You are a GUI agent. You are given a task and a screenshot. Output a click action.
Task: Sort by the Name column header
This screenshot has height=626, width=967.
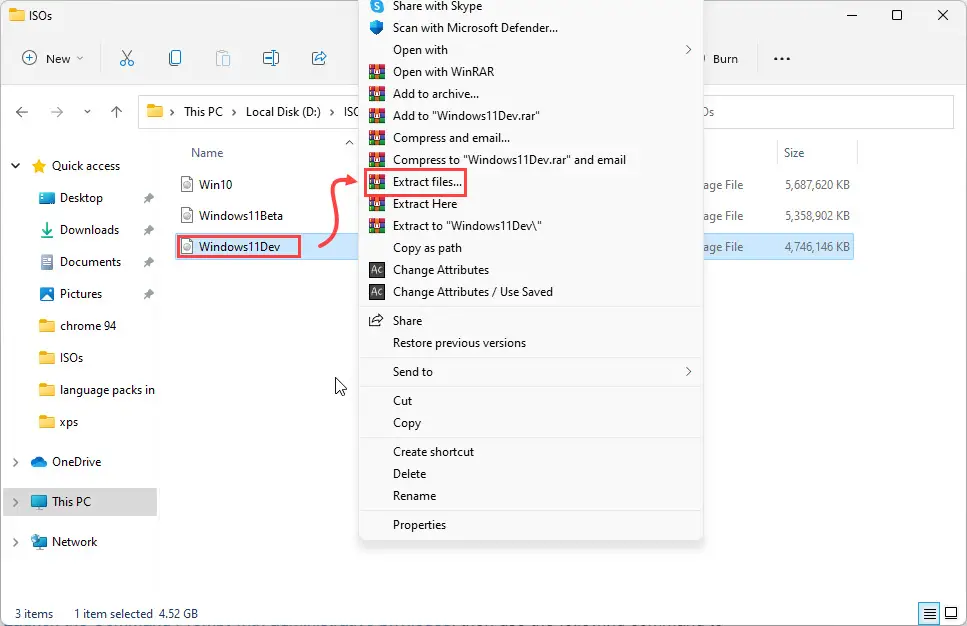207,153
